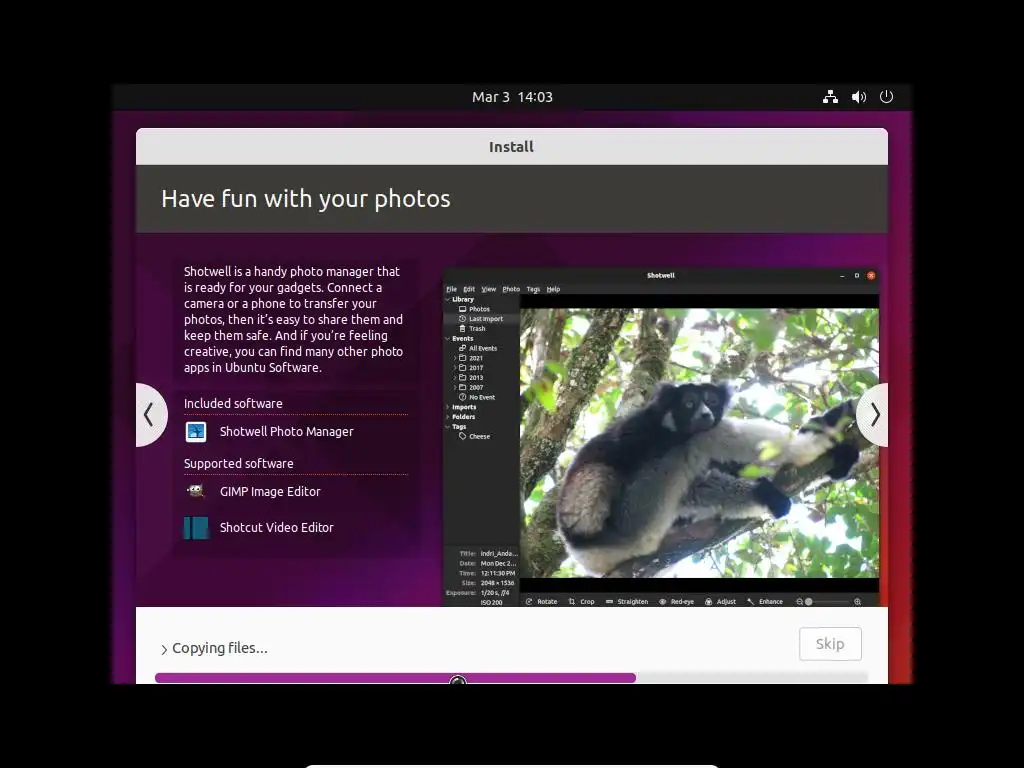
Task: Click the 'Install' window title
Action: coord(511,147)
